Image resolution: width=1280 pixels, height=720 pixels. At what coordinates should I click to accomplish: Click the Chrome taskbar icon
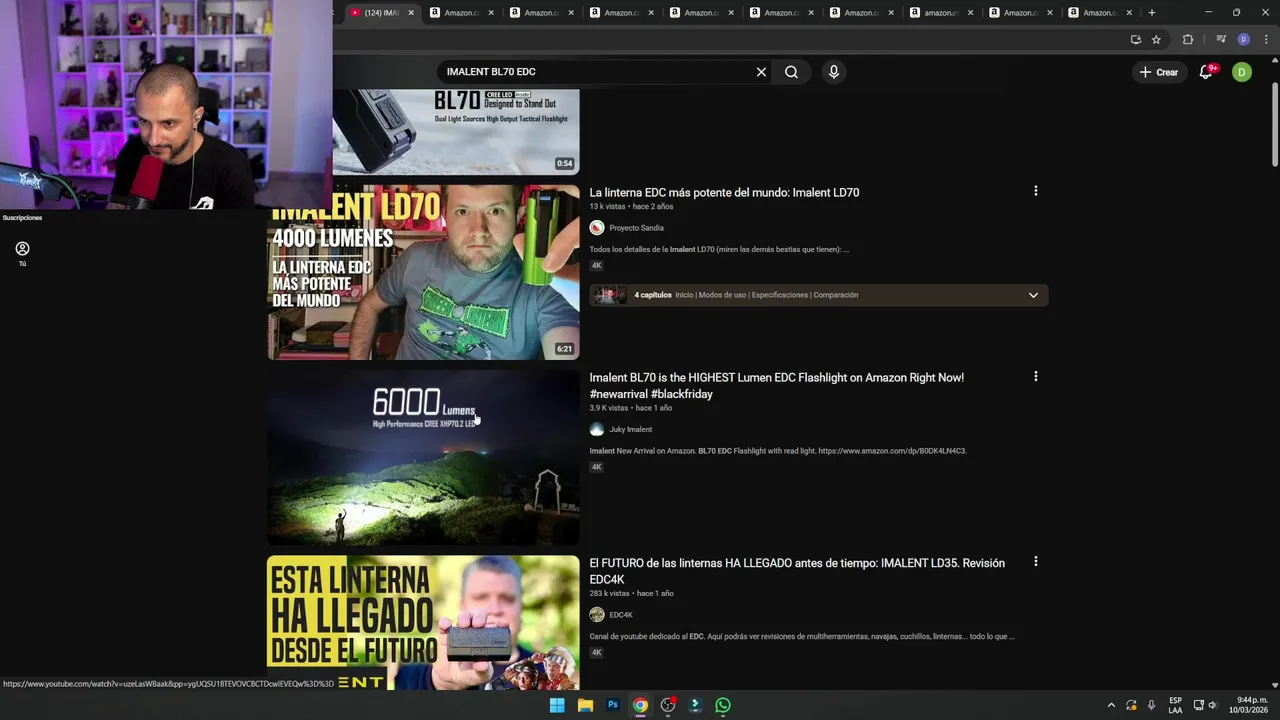pyautogui.click(x=640, y=705)
